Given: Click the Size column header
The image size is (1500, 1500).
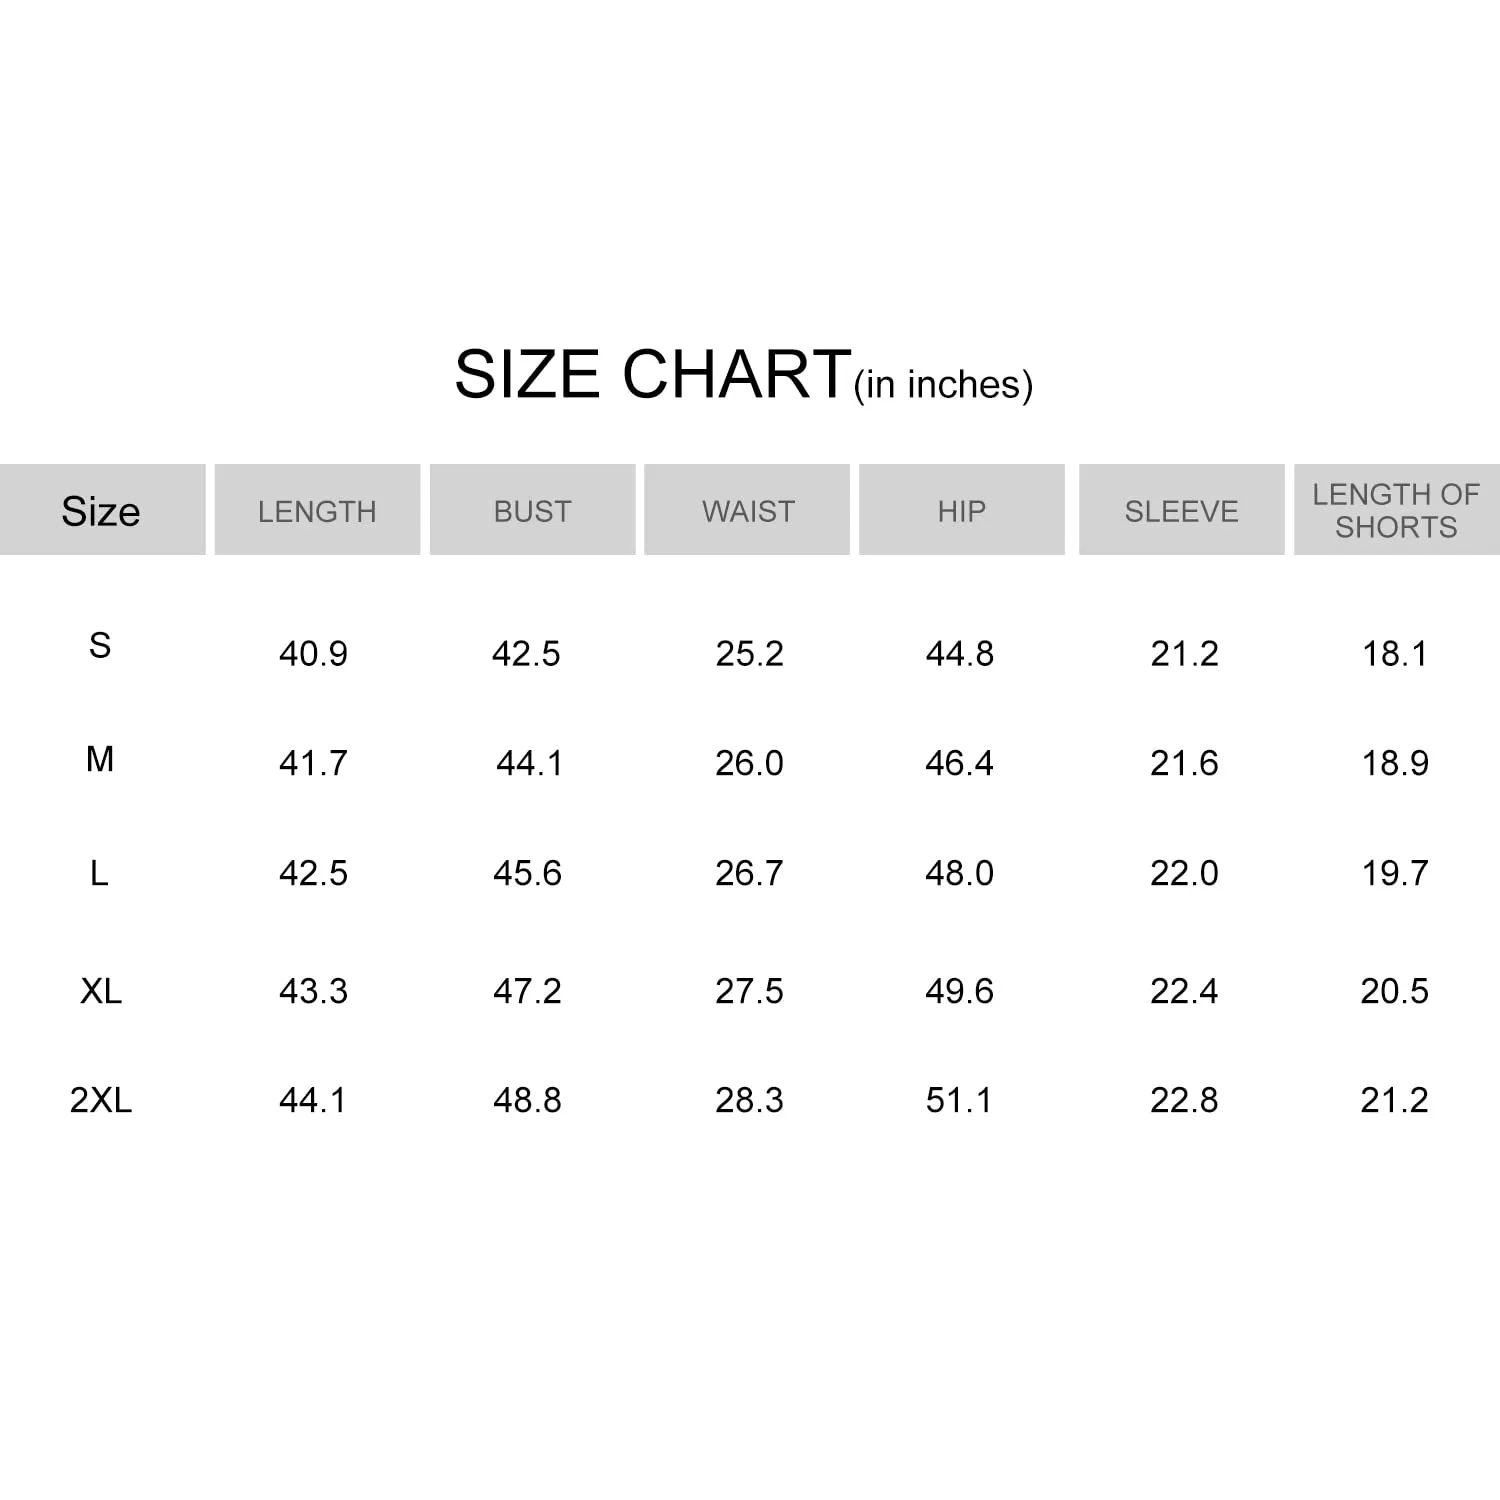Looking at the screenshot, I should 102,510.
